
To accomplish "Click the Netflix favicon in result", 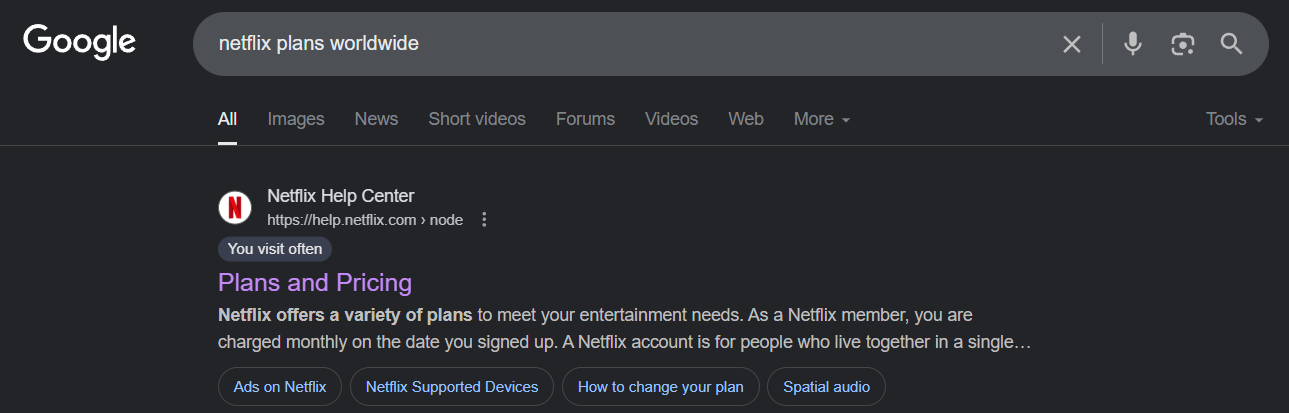I will tap(235, 207).
